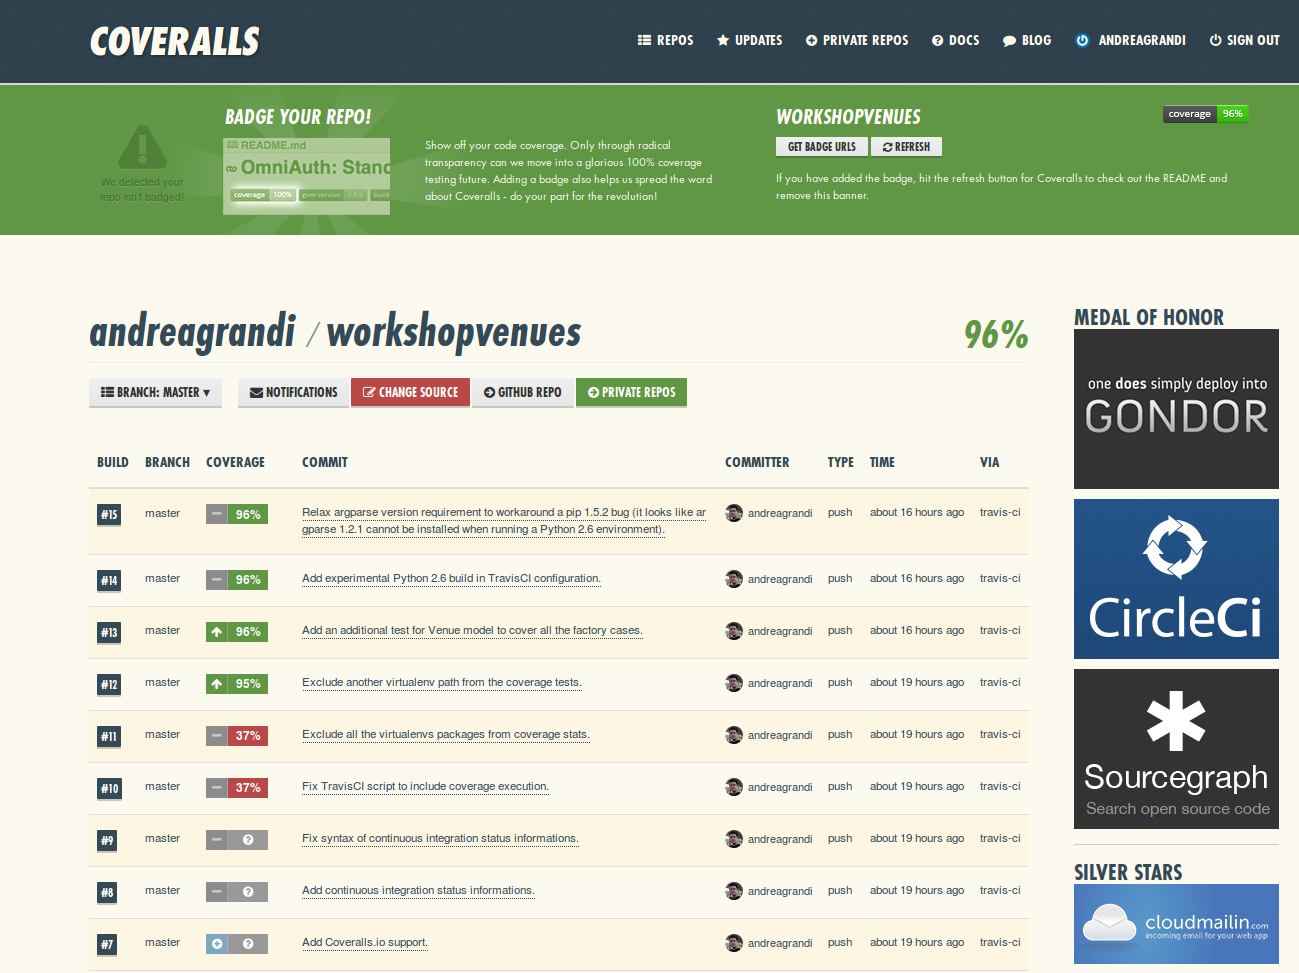Click 'about 19 hours ago' on build #7 row
Image resolution: width=1299 pixels, height=973 pixels.
[x=917, y=943]
